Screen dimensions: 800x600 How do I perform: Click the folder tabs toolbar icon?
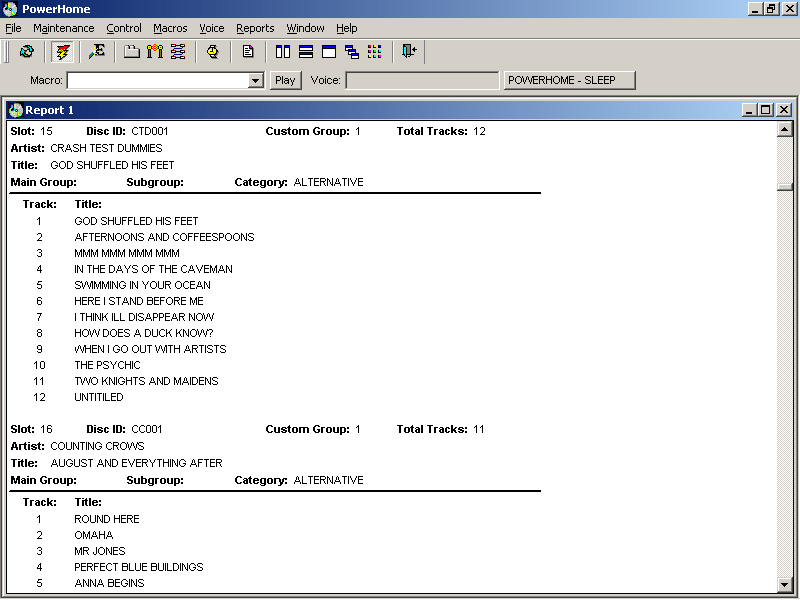click(x=132, y=52)
